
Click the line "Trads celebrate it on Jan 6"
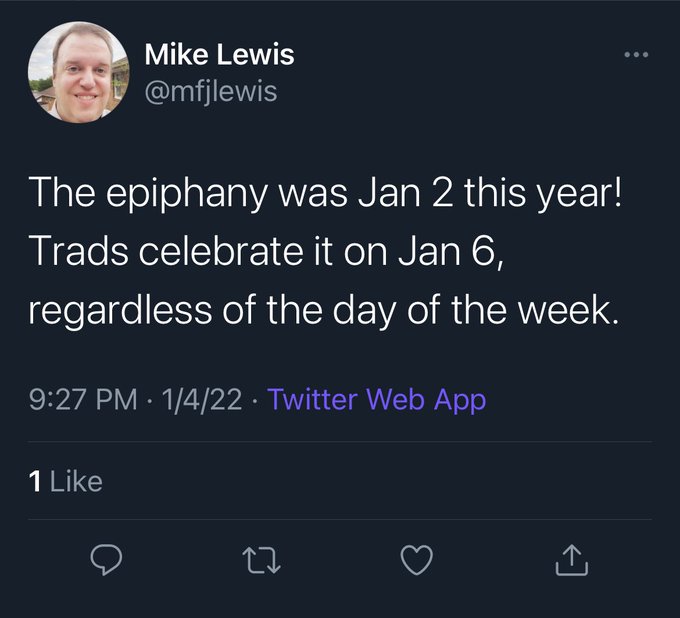267,252
